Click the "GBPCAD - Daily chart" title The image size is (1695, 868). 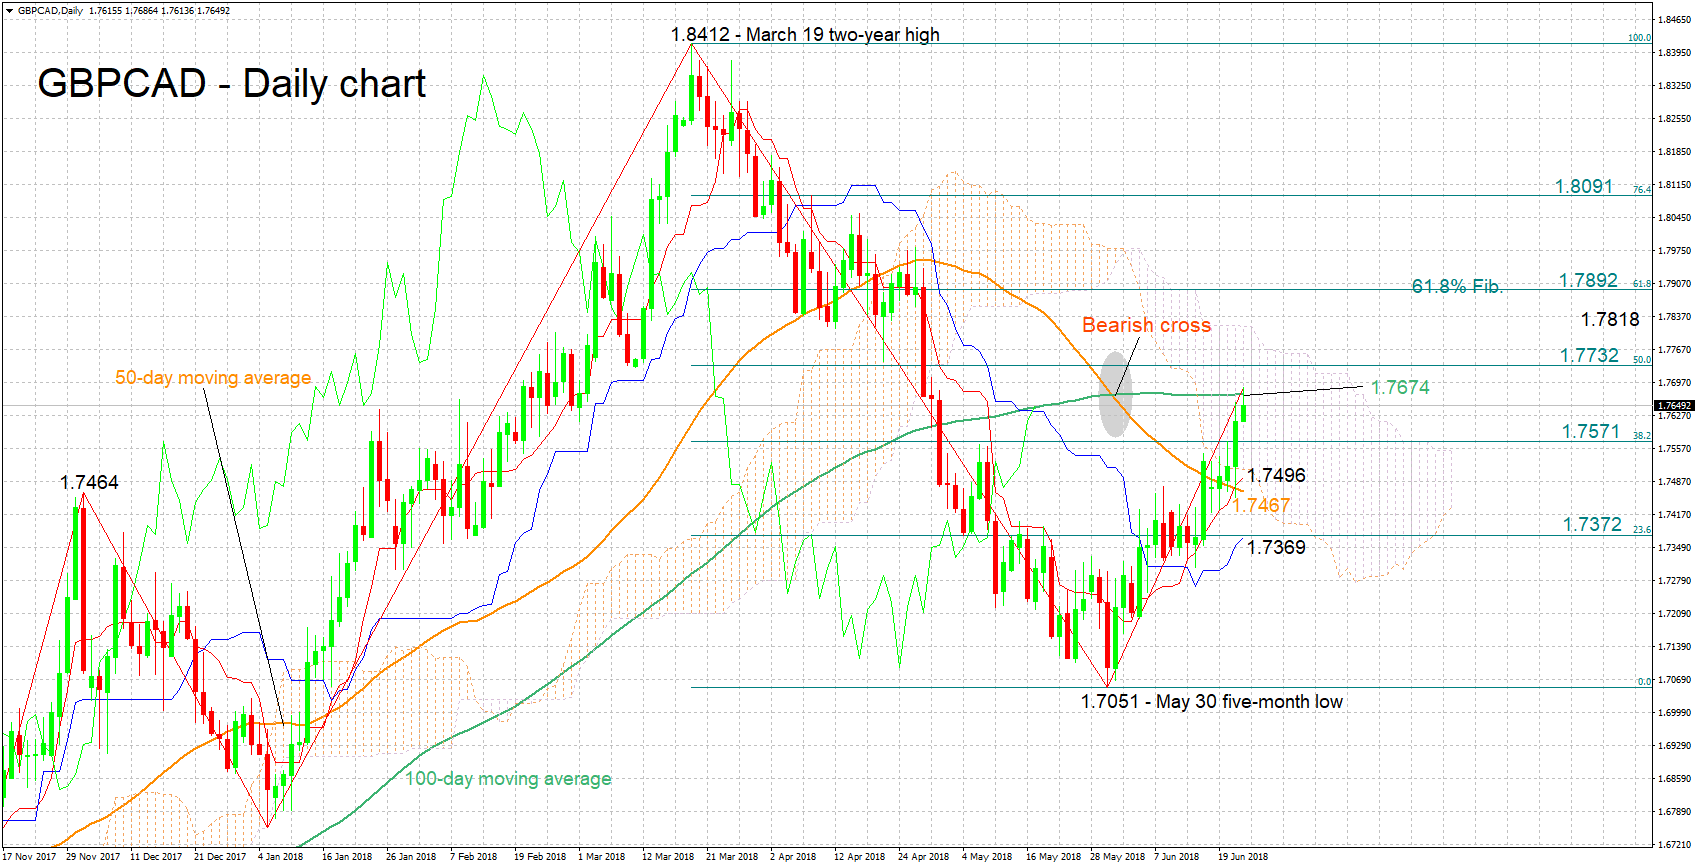232,84
